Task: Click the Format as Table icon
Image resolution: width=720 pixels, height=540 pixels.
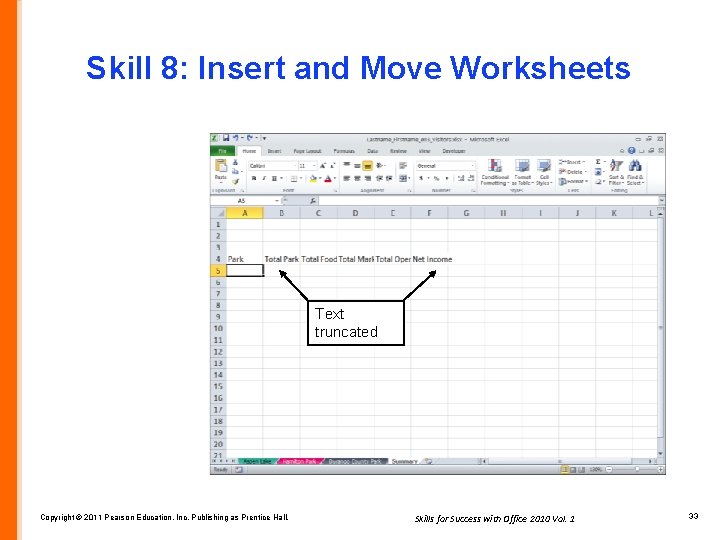Action: (x=522, y=166)
